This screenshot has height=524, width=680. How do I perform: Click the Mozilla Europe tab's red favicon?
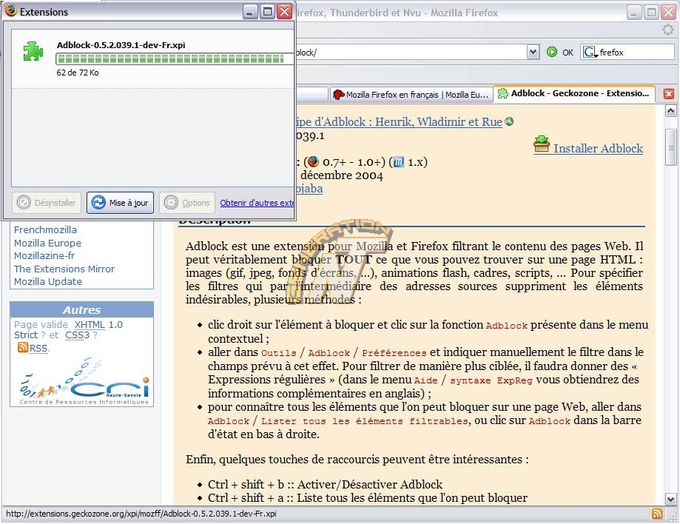click(x=338, y=95)
